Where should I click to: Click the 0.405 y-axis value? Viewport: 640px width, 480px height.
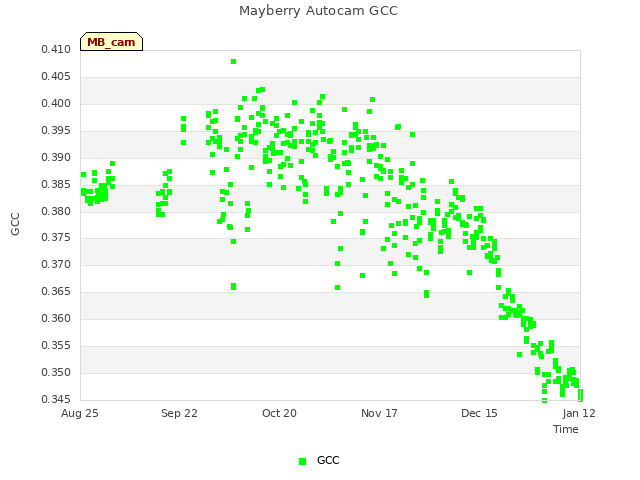coord(56,77)
